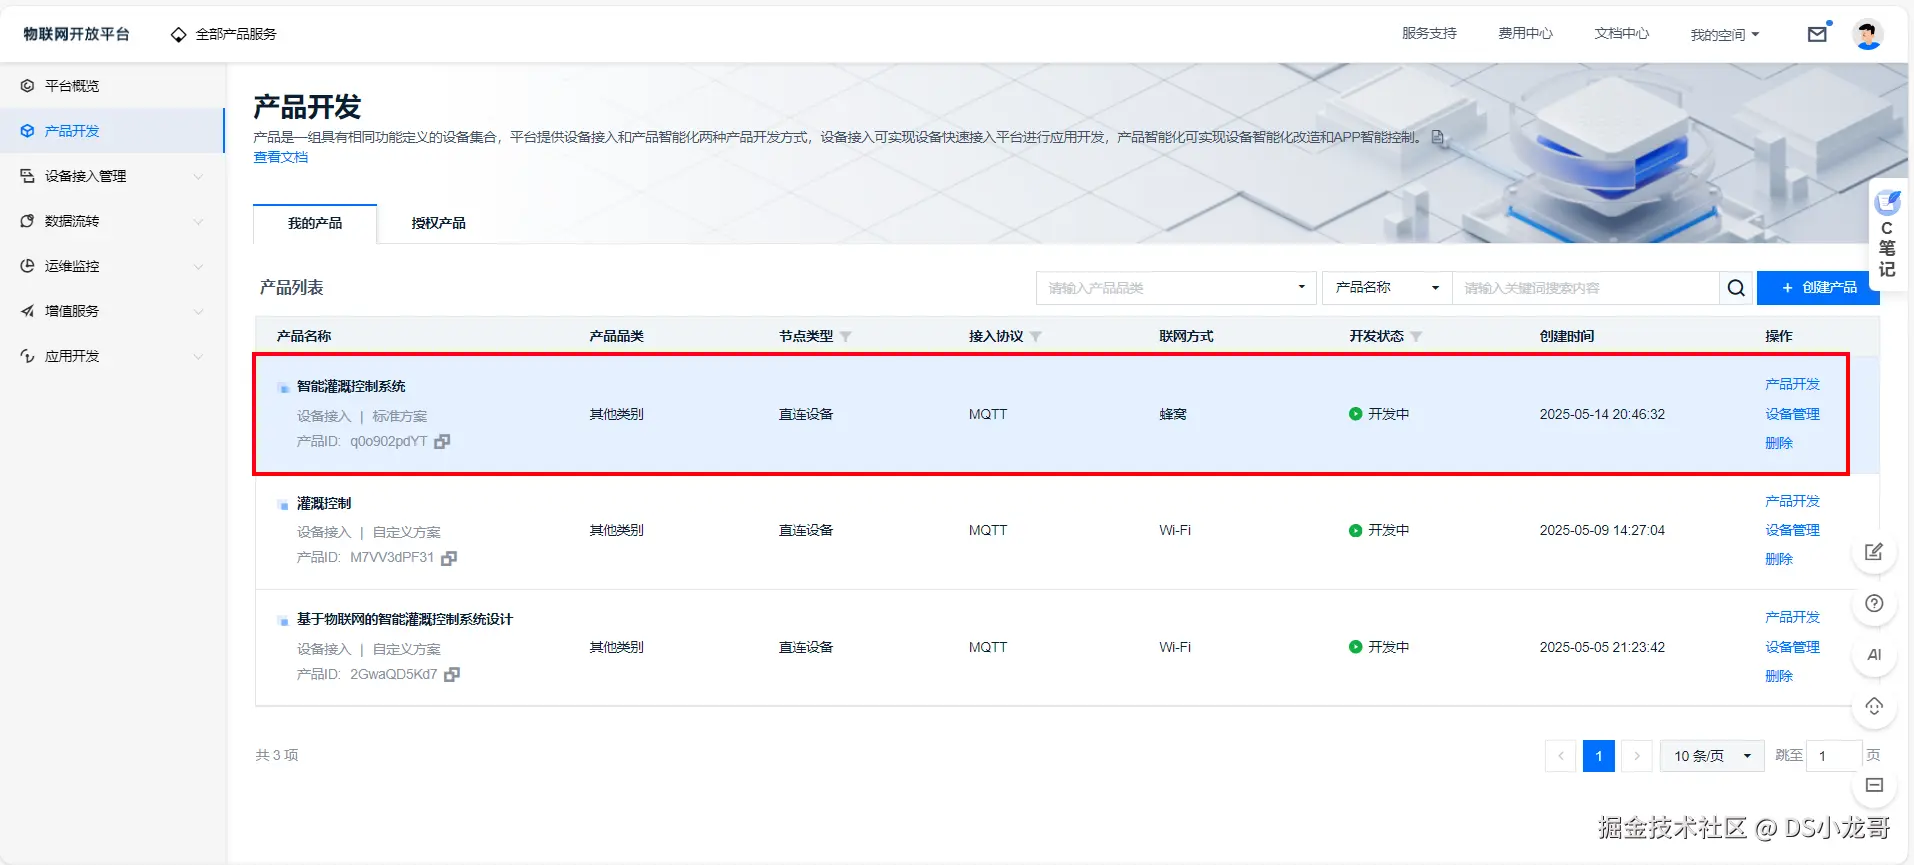Image resolution: width=1914 pixels, height=865 pixels.
Task: Copy product ID q0o902pdYT
Action: tap(442, 441)
